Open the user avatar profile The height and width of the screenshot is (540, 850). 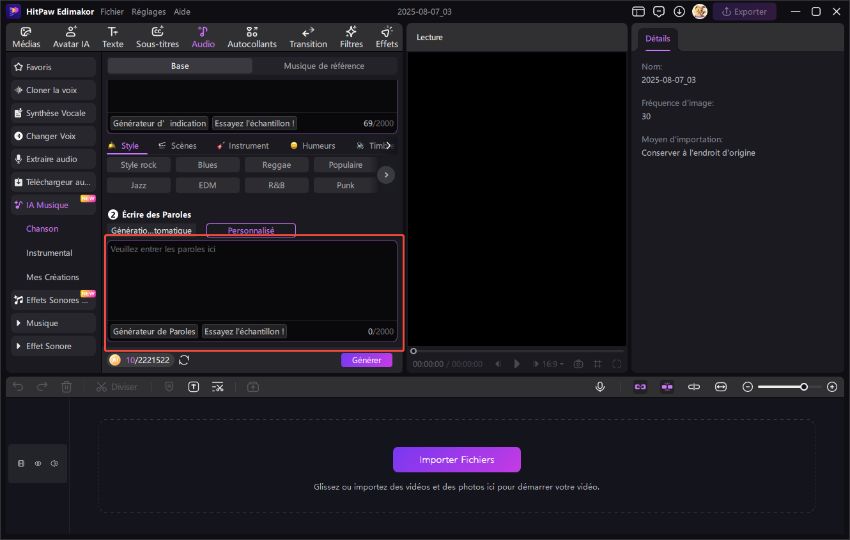coord(699,11)
